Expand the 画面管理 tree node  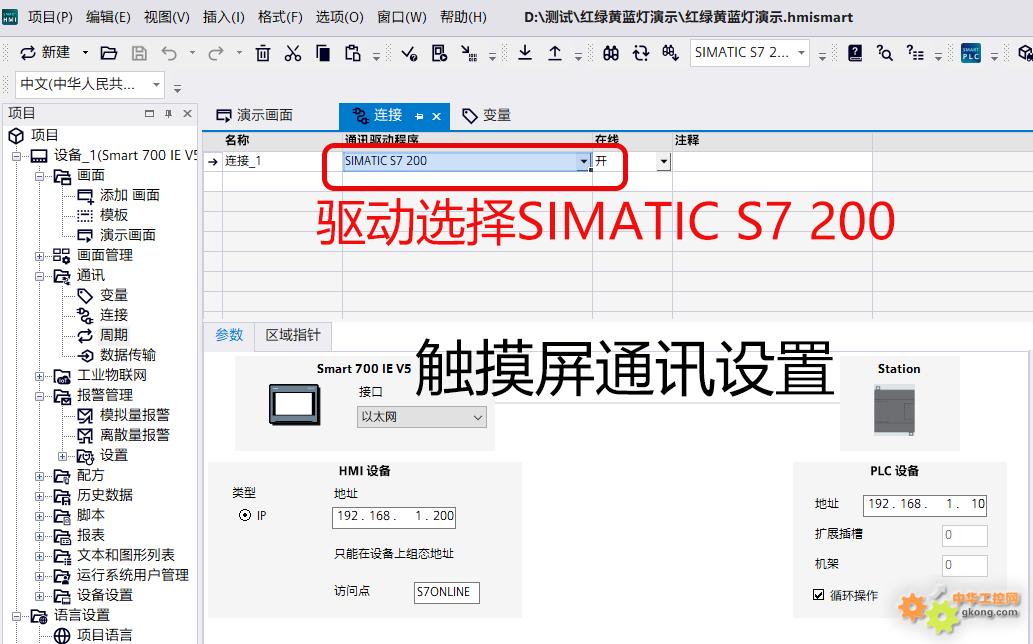point(40,255)
